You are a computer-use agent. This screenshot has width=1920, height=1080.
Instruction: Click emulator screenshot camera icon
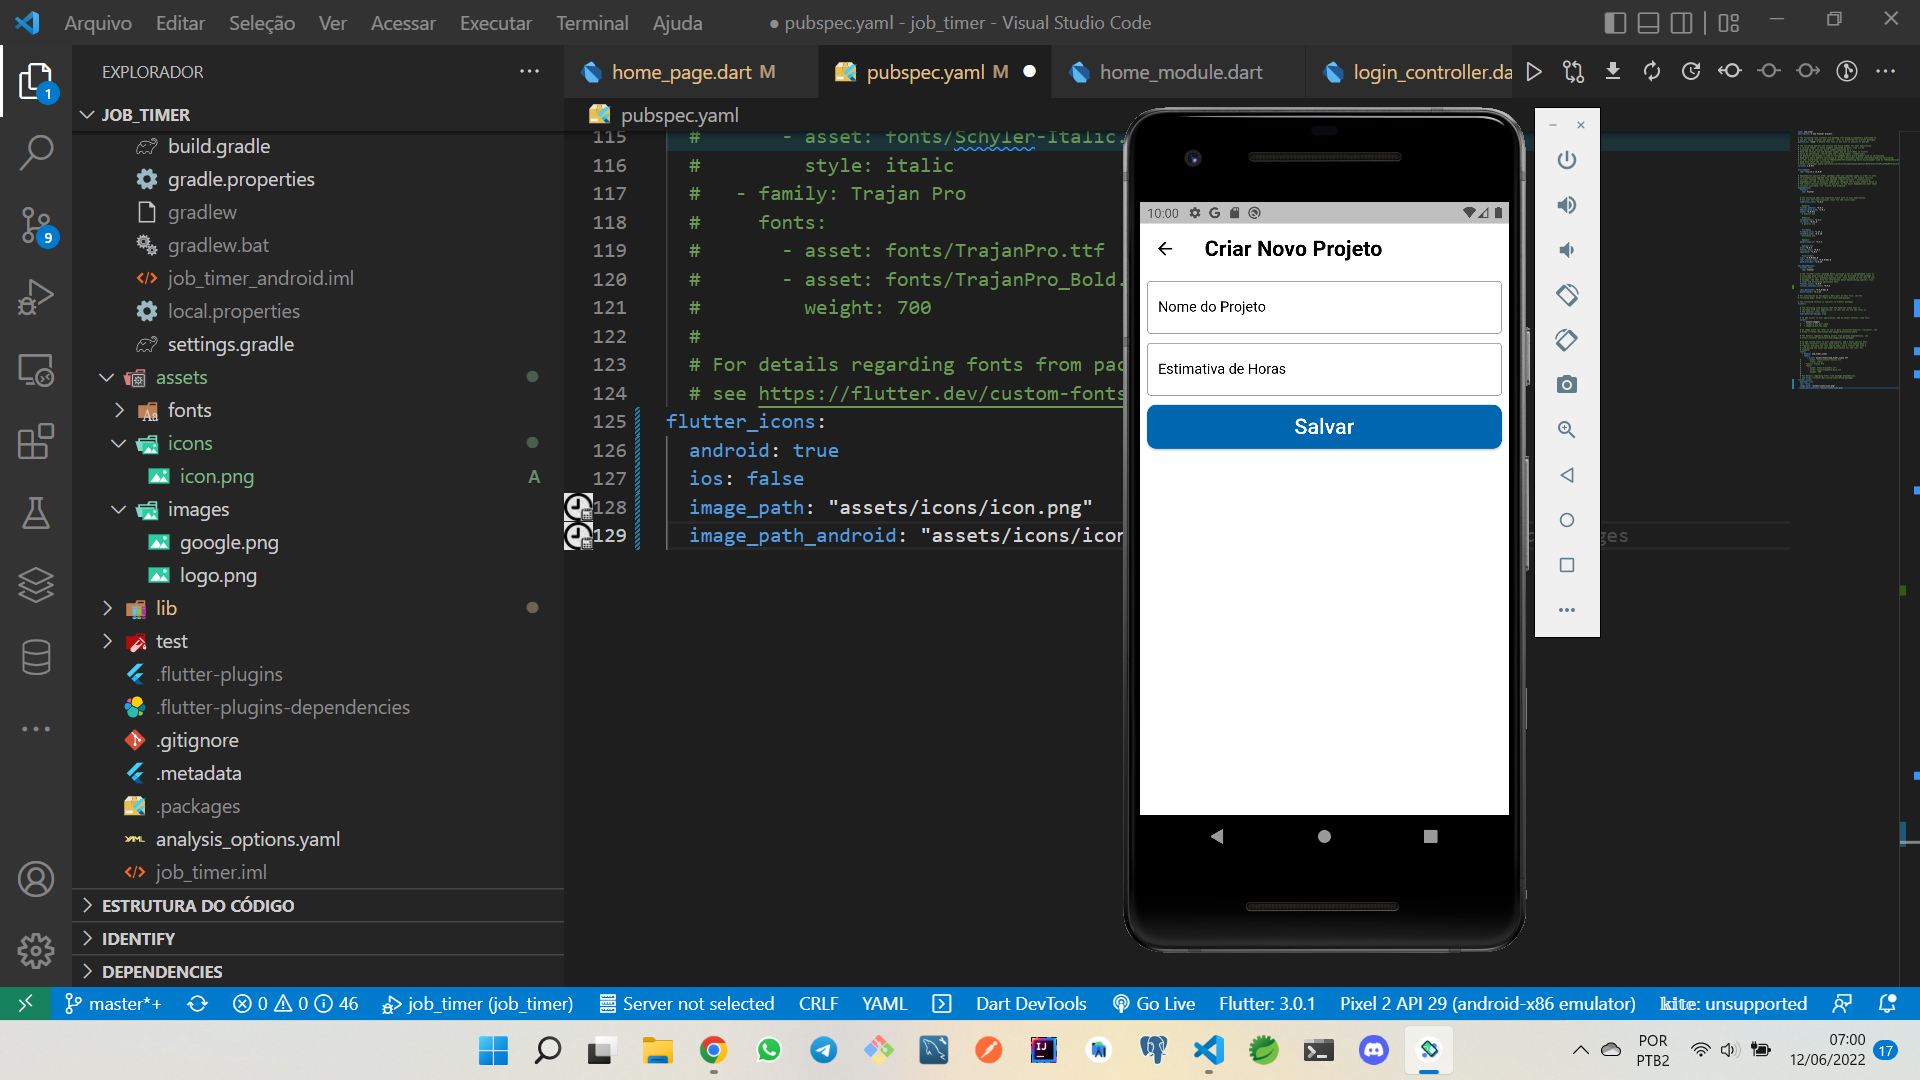point(1566,385)
